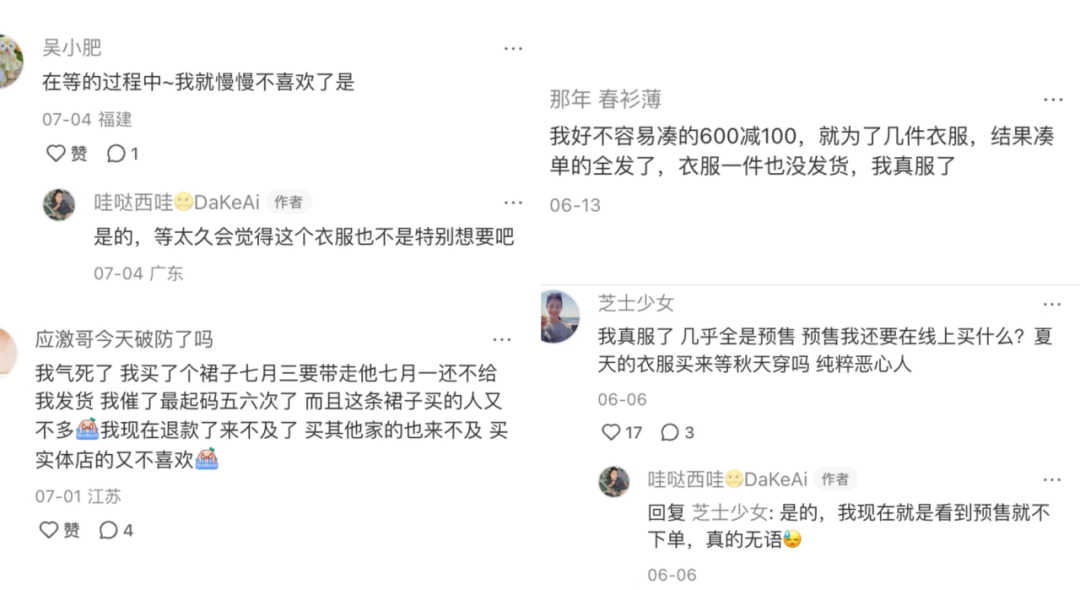Viewport: 1080px width, 590px height.
Task: Open more options for 芝士少女's comment
Action: click(1051, 304)
